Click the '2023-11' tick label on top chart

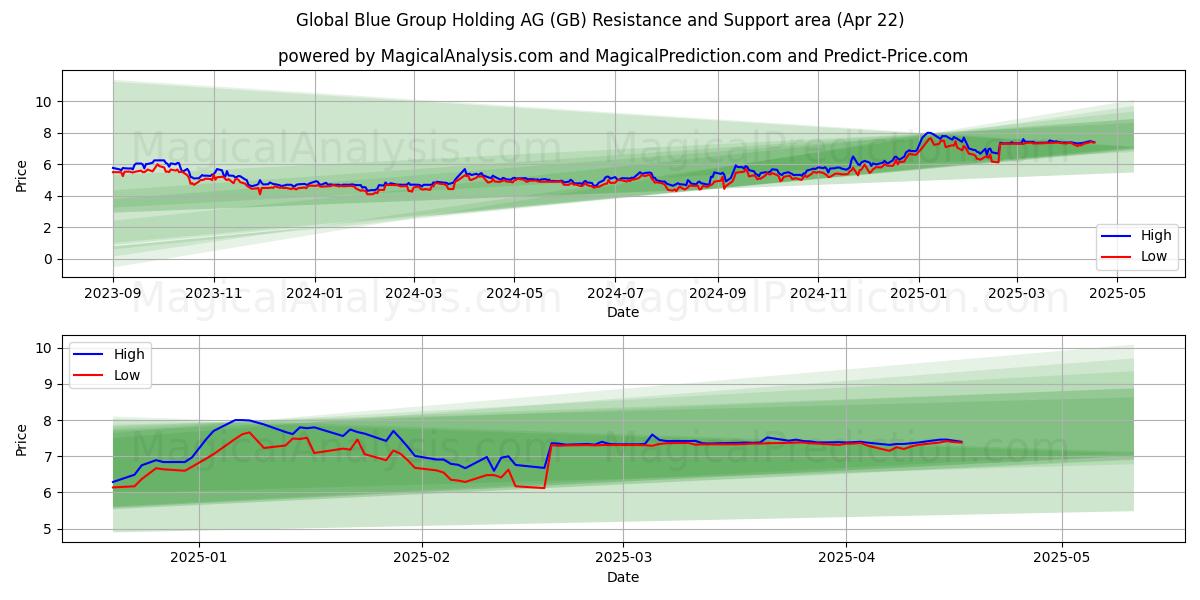coord(214,294)
